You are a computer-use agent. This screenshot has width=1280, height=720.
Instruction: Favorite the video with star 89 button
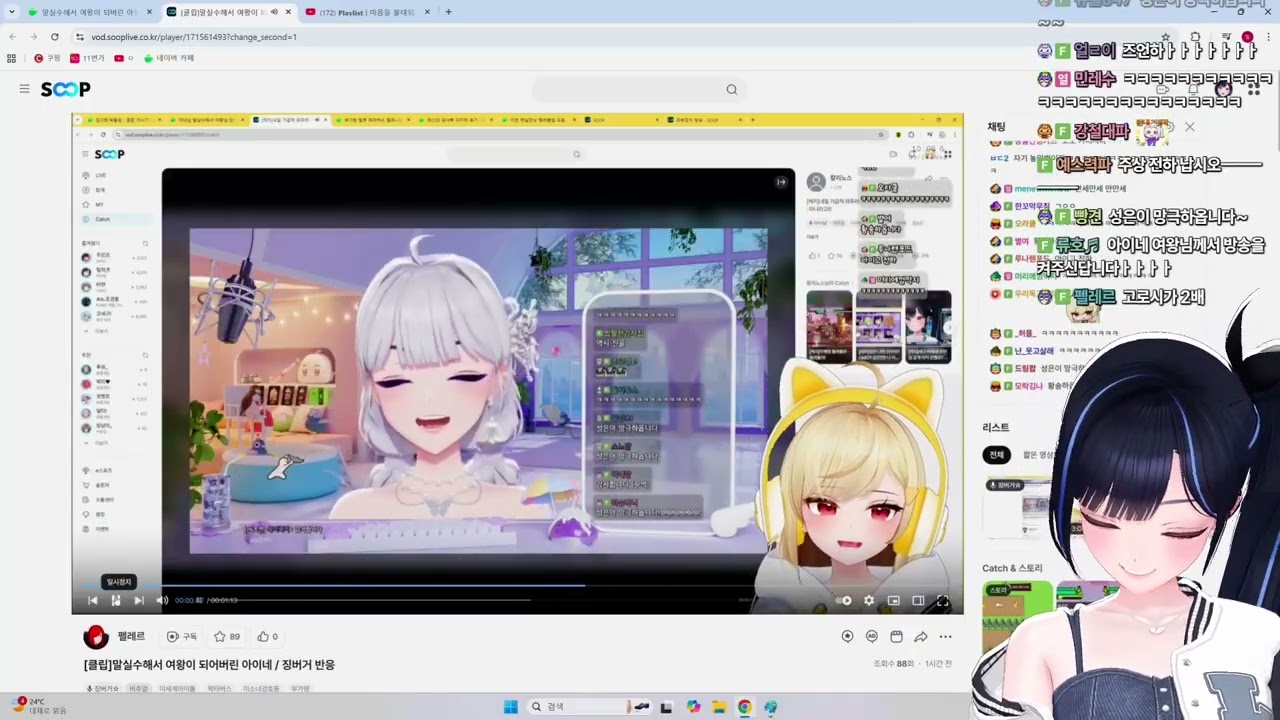point(226,636)
